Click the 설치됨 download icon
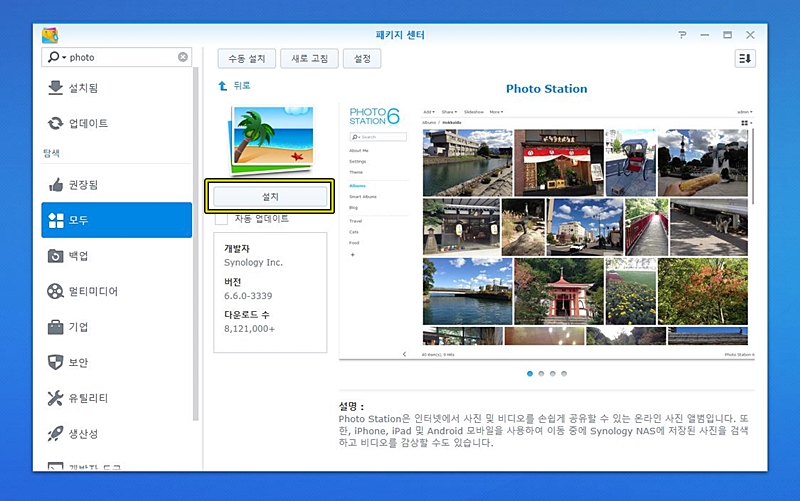This screenshot has width=800, height=501. 55,88
